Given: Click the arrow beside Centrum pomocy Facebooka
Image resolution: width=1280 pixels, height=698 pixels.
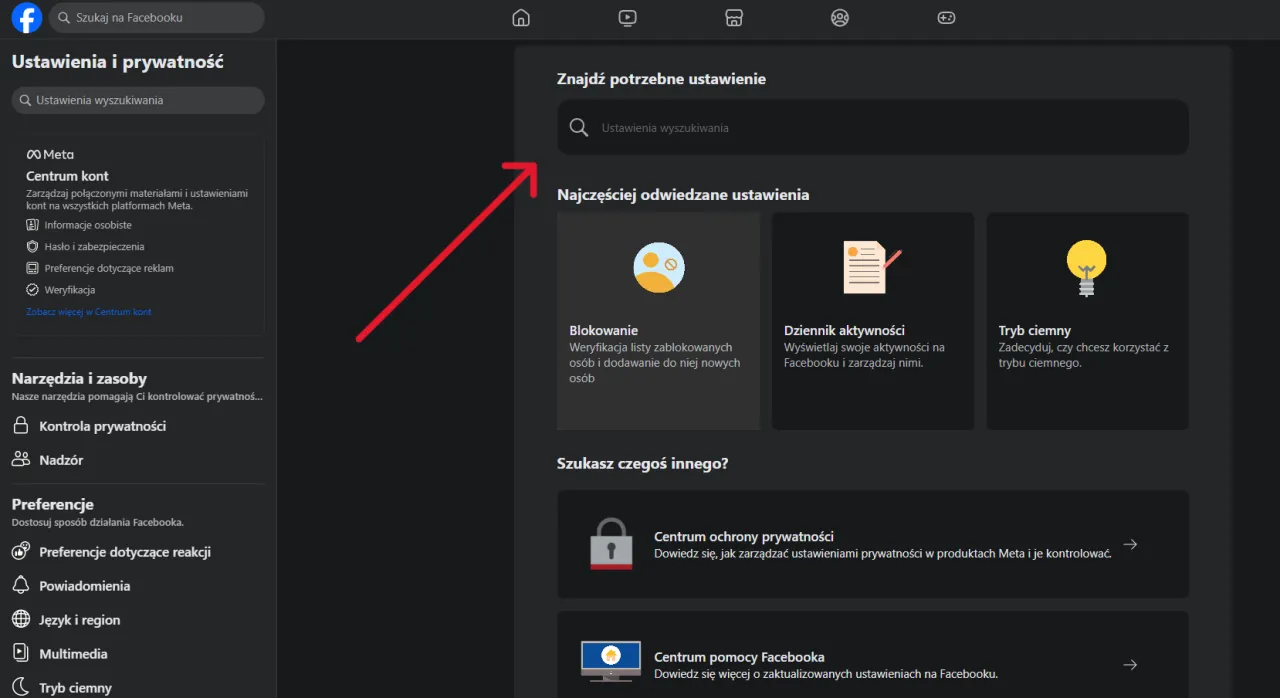Looking at the screenshot, I should (x=1130, y=664).
